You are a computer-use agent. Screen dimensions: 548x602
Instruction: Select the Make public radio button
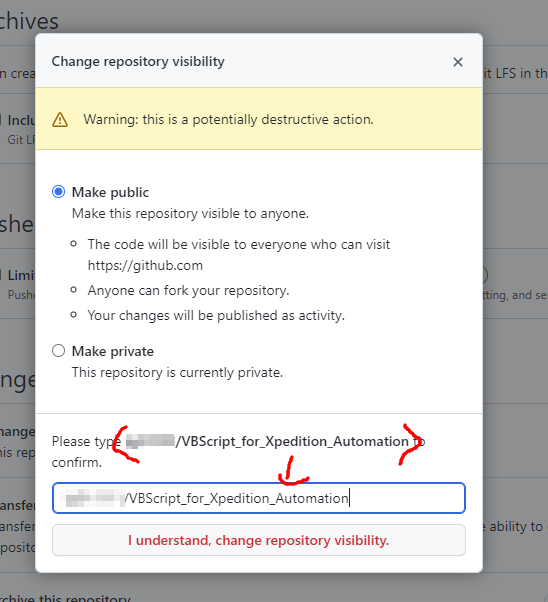58,192
